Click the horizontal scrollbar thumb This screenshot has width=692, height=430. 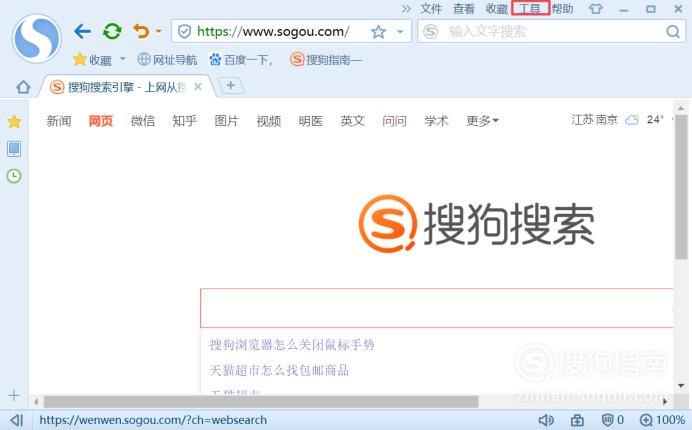(261, 402)
